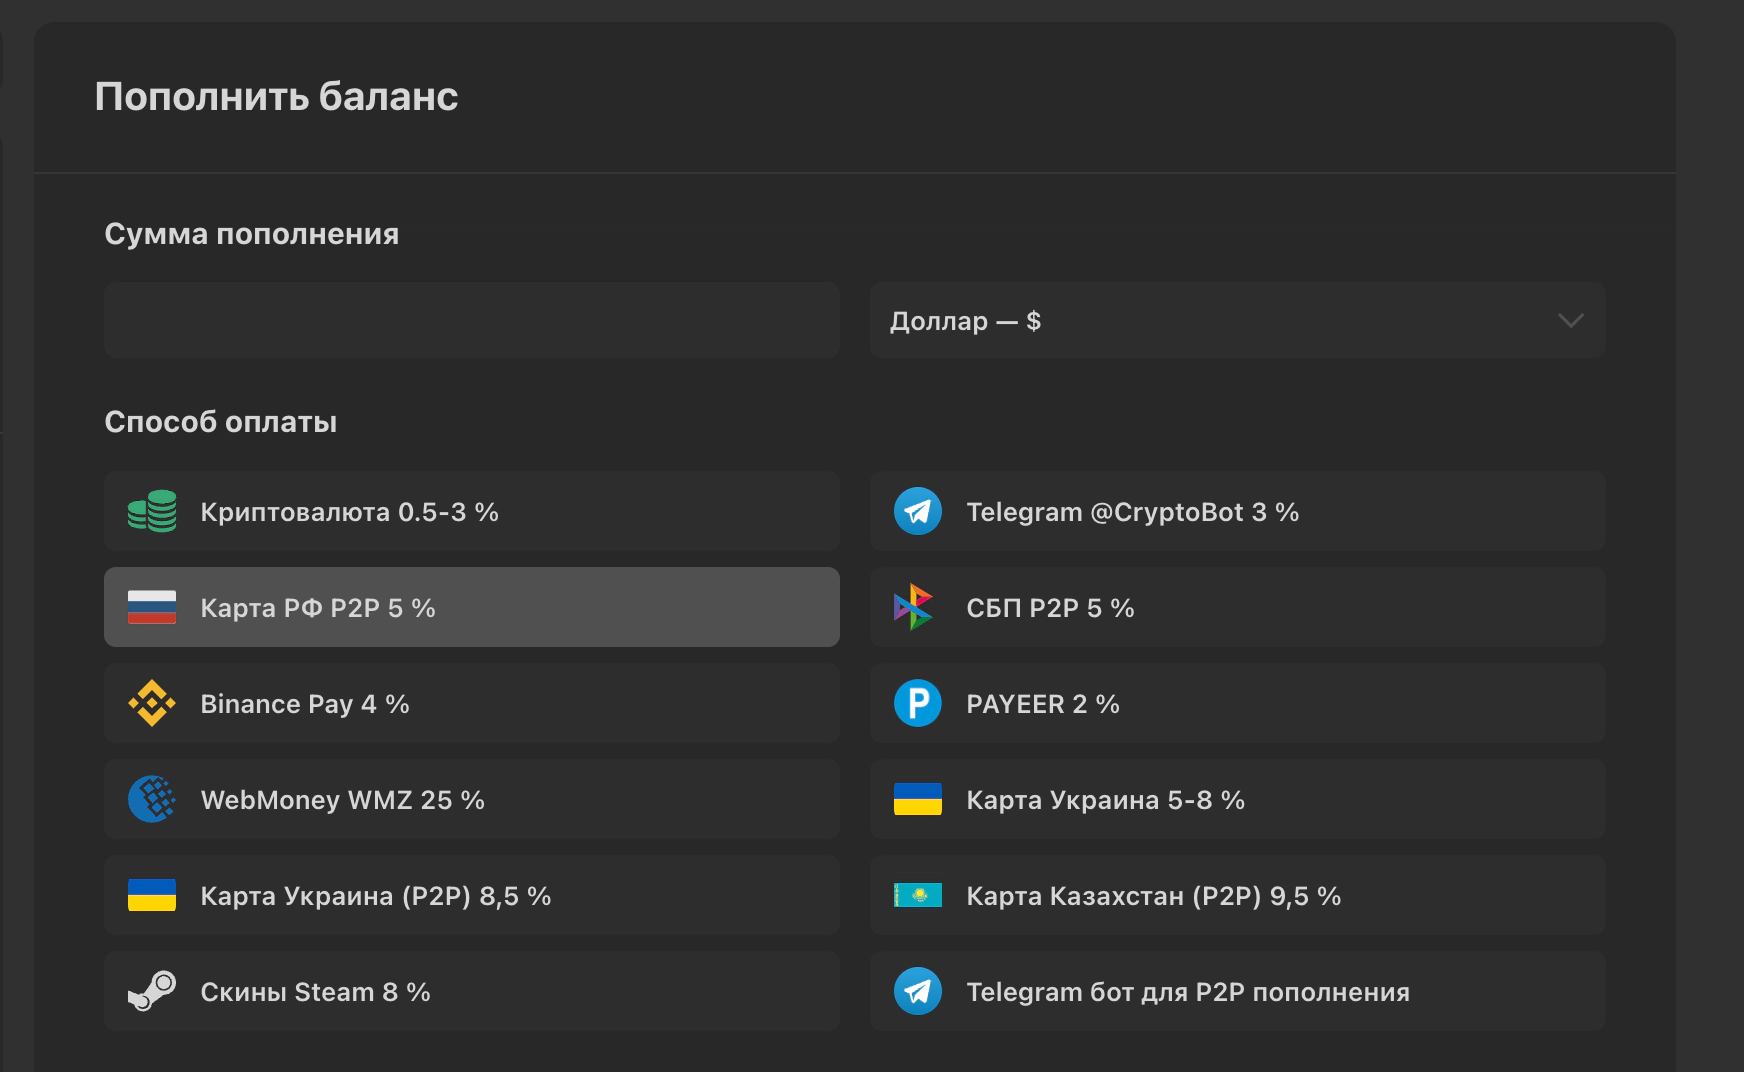The image size is (1744, 1072).
Task: Click the yellow Binance logo icon
Action: coord(152,703)
